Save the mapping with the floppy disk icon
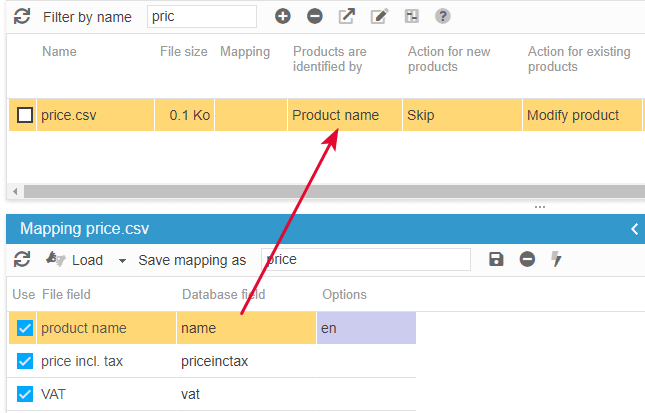645x413 pixels. (x=496, y=260)
